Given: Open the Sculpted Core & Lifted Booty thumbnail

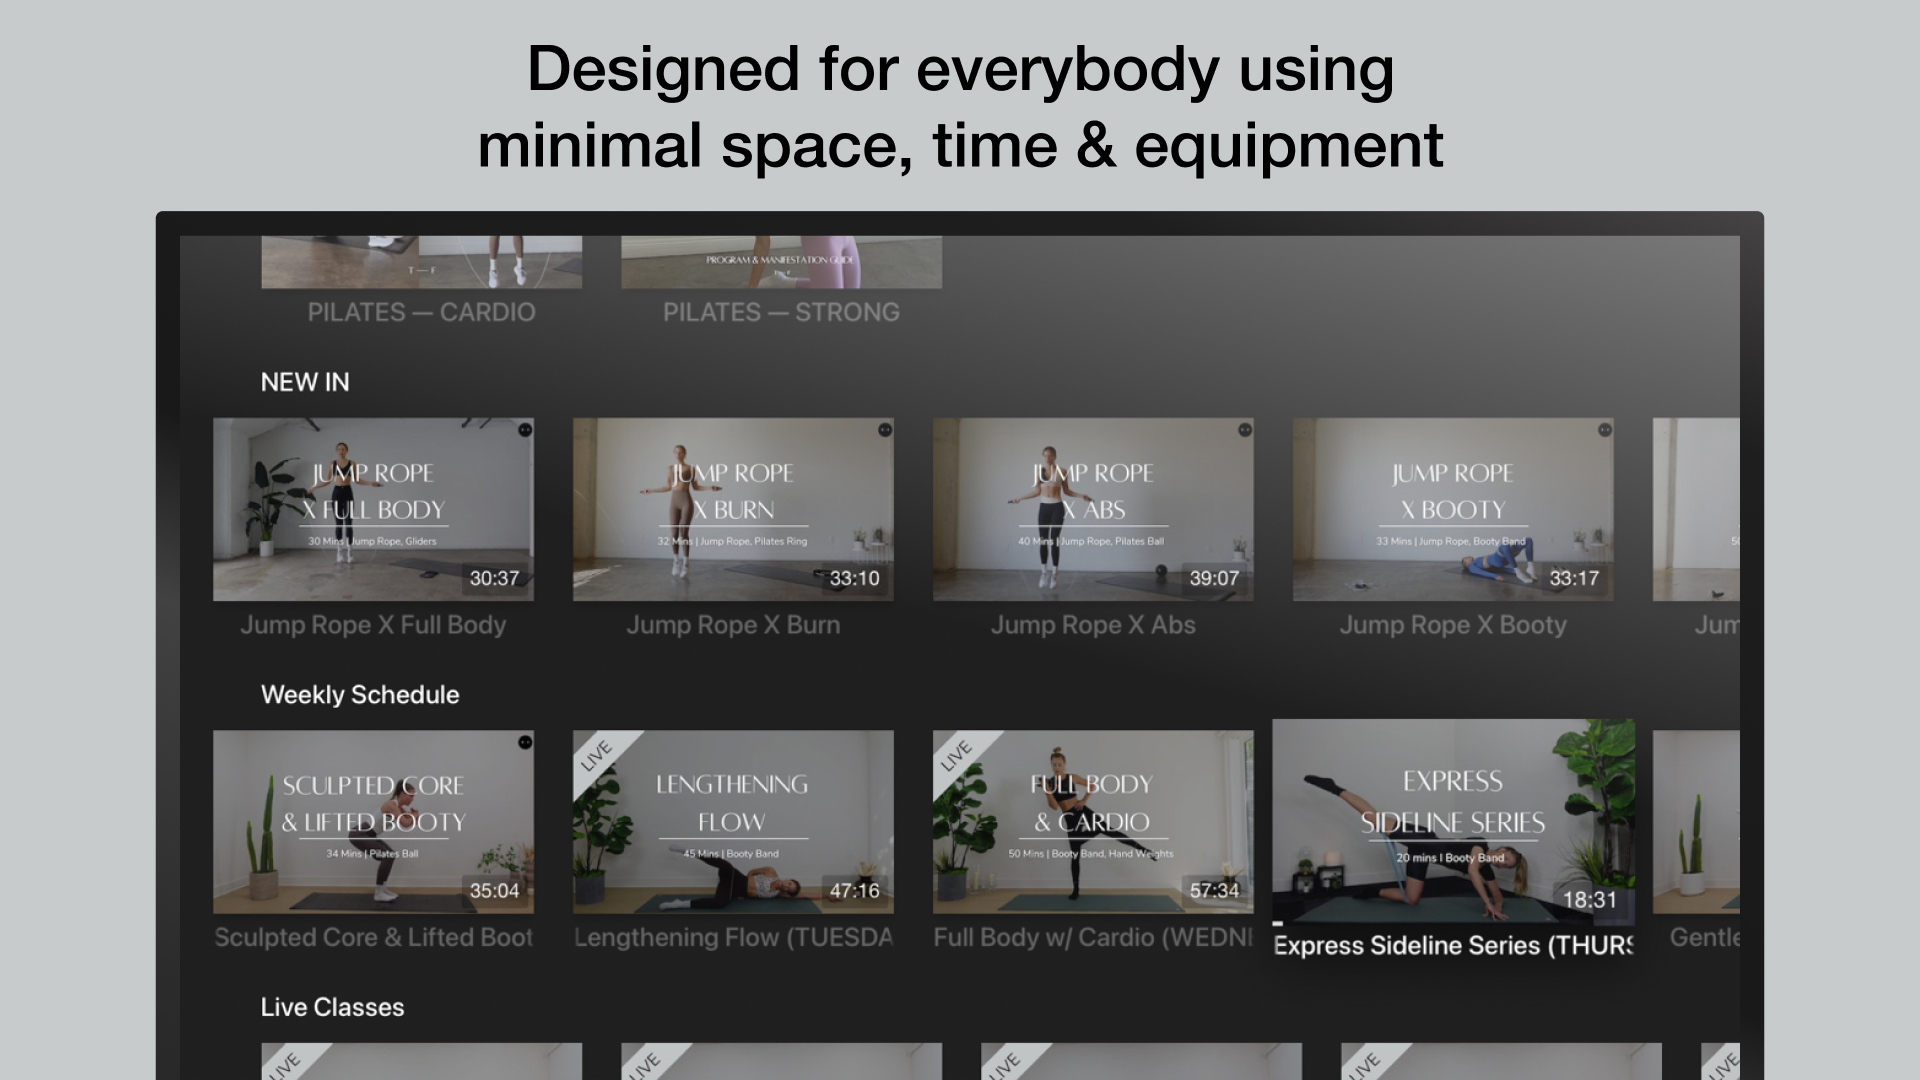Looking at the screenshot, I should click(x=373, y=822).
